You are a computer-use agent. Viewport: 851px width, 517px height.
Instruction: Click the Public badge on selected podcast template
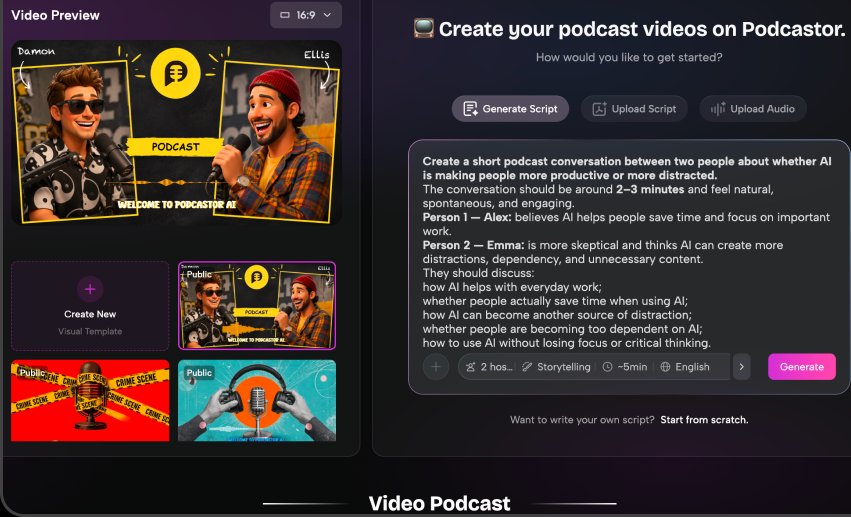[x=199, y=274]
